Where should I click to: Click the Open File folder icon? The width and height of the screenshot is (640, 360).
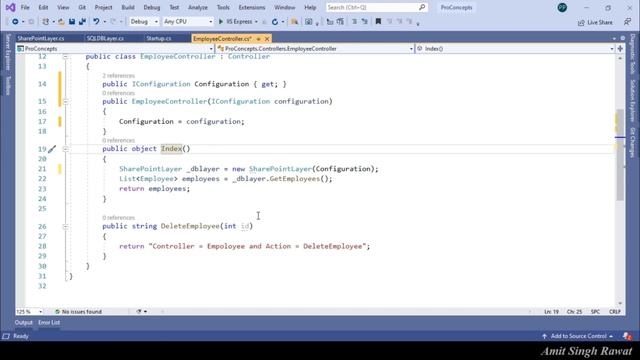(x=61, y=22)
